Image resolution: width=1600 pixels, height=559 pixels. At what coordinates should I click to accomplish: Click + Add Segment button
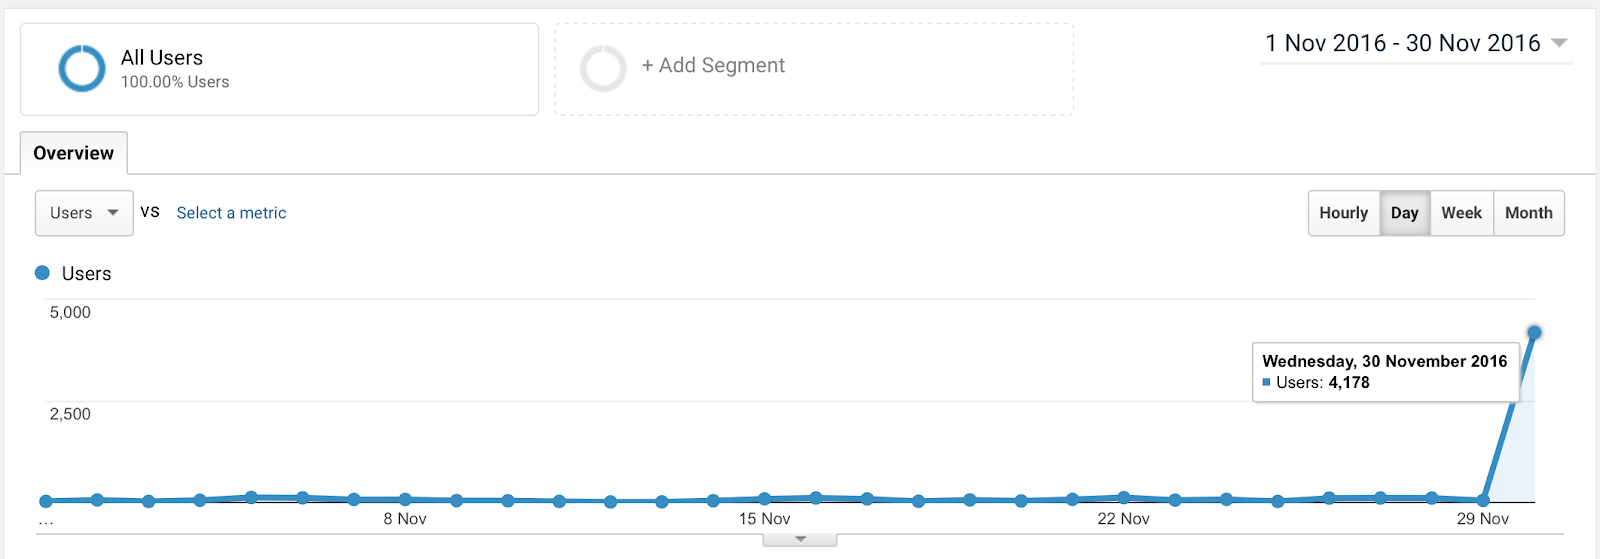pos(713,66)
